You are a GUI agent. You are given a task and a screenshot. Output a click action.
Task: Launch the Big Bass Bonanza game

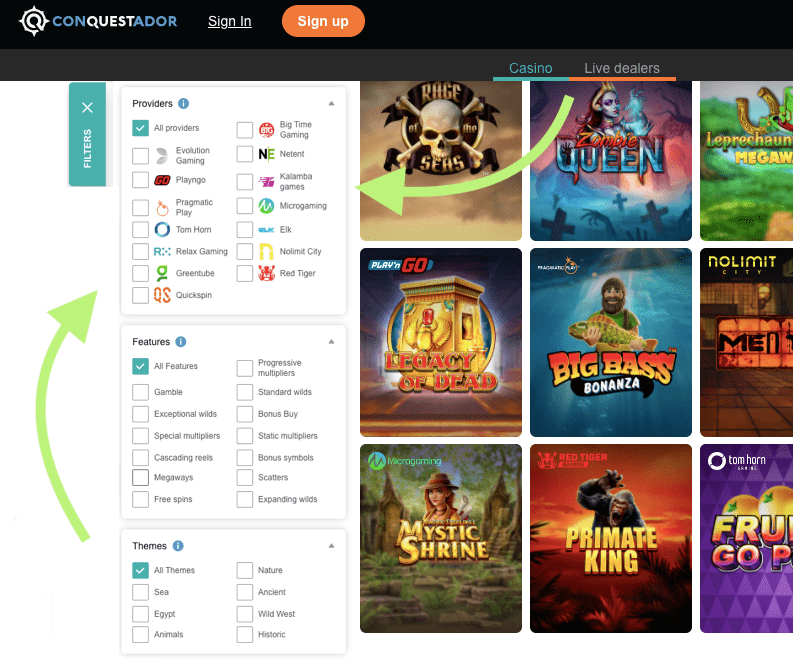coord(611,342)
